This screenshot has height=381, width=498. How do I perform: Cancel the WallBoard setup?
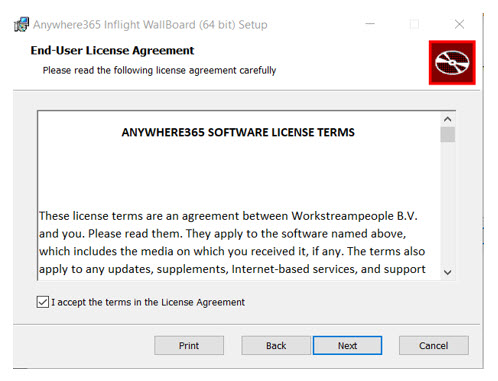(434, 345)
